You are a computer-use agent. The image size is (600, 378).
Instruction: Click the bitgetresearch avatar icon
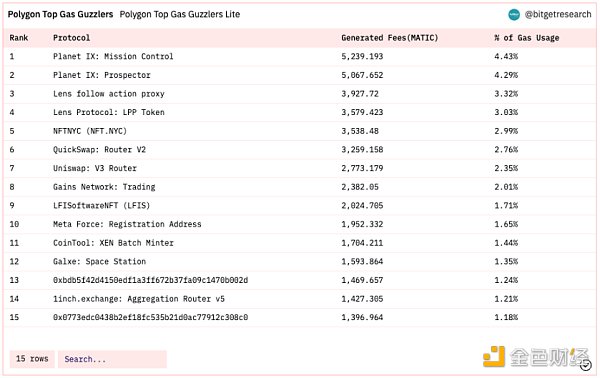(x=514, y=15)
